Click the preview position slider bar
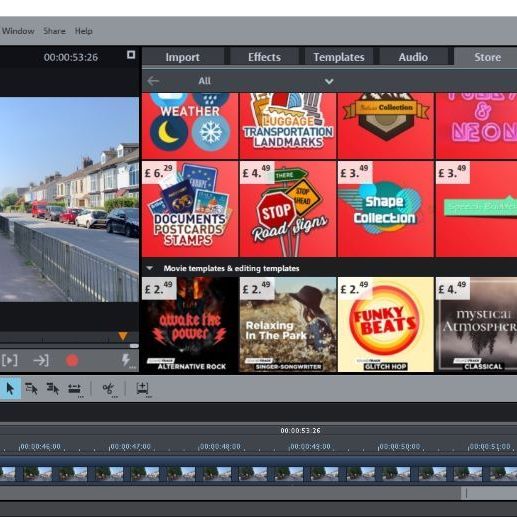Image resolution: width=517 pixels, height=517 pixels. (69, 346)
